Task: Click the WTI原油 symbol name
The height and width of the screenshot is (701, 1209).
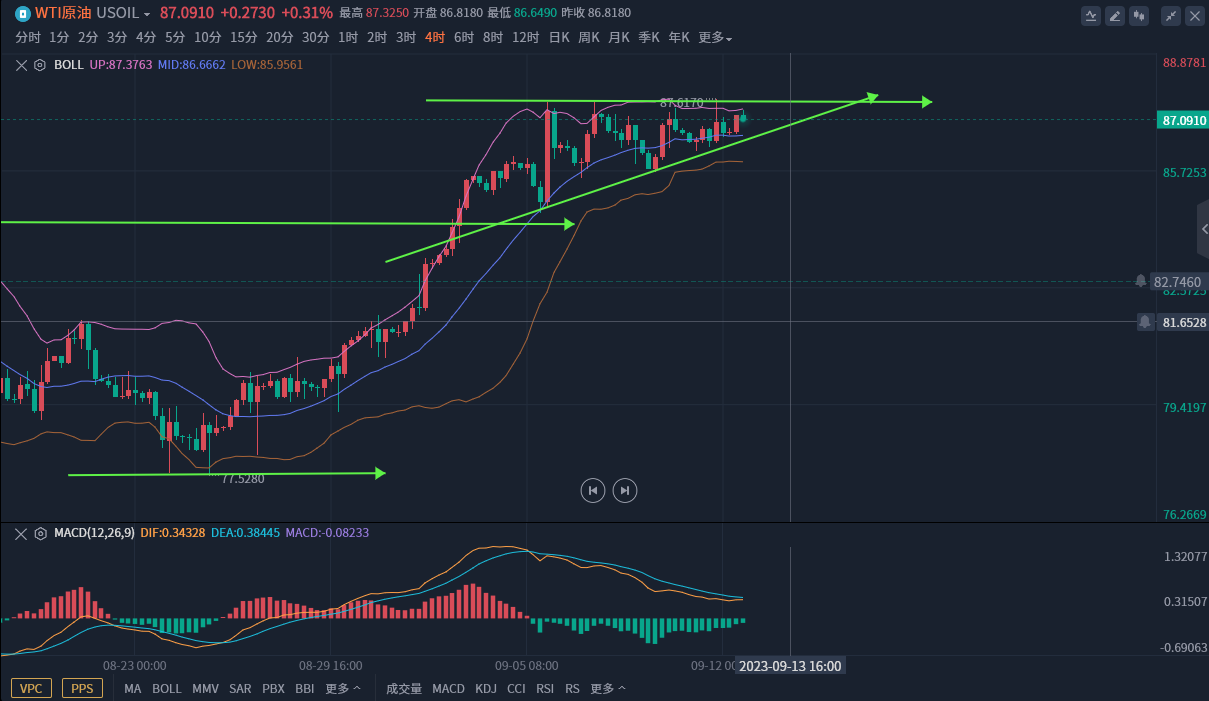Action: (63, 14)
